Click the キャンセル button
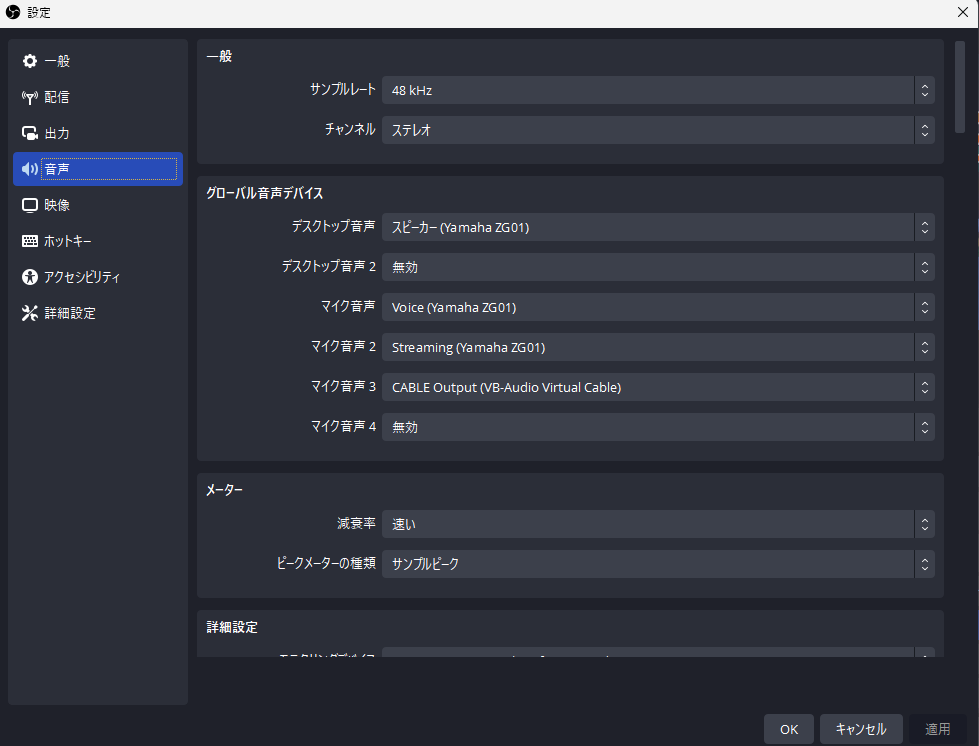The height and width of the screenshot is (746, 979). click(x=861, y=729)
